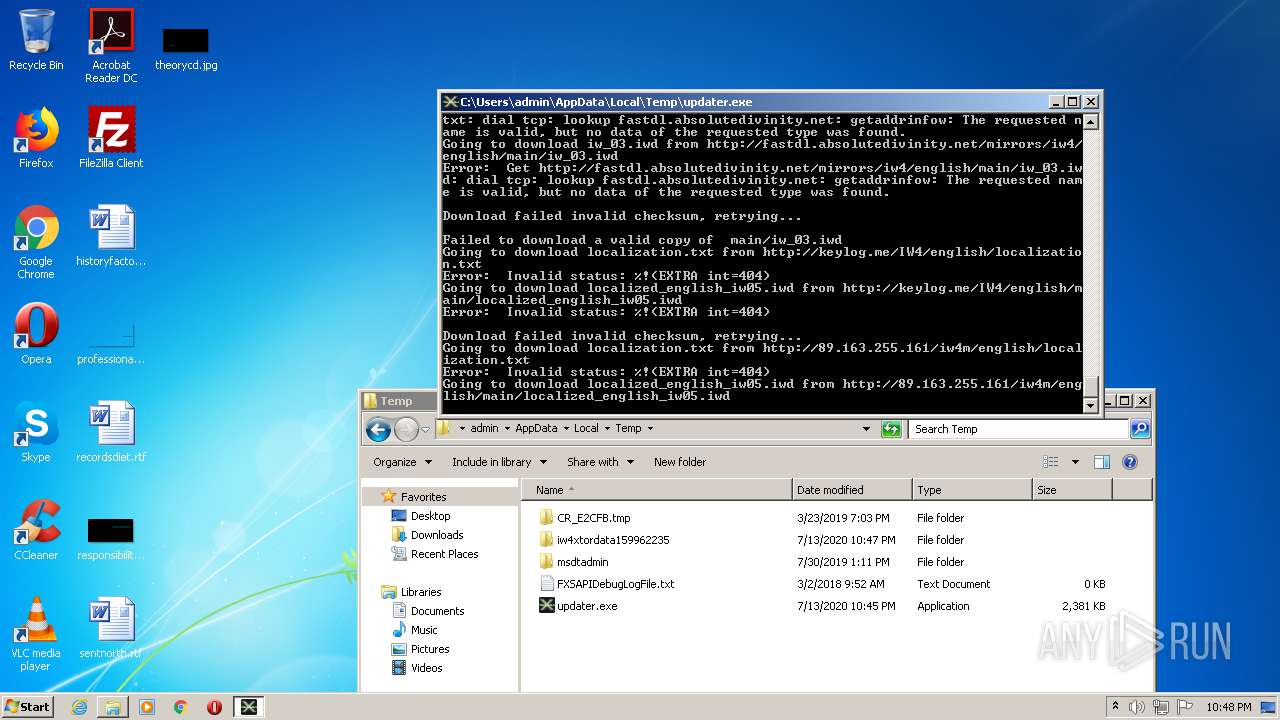The image size is (1280, 720).
Task: Open Opera from the taskbar
Action: coord(214,707)
